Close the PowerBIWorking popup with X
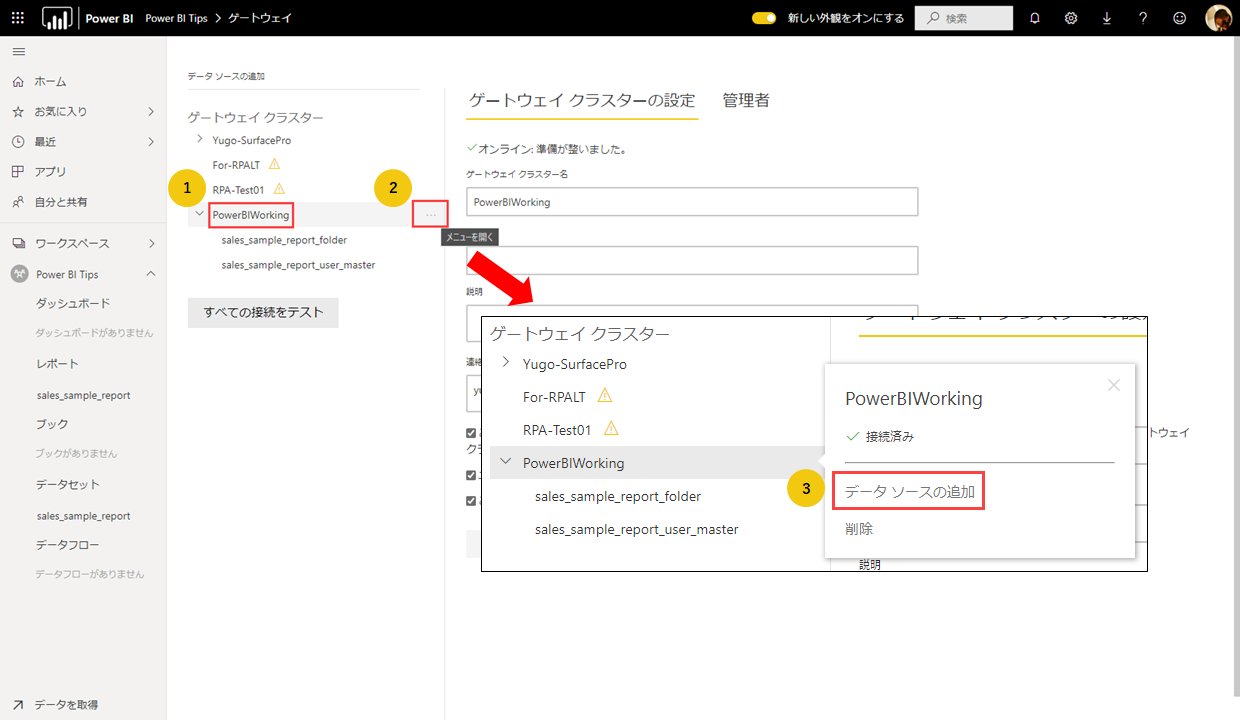Screen dimensions: 1240x720 [x=1114, y=385]
